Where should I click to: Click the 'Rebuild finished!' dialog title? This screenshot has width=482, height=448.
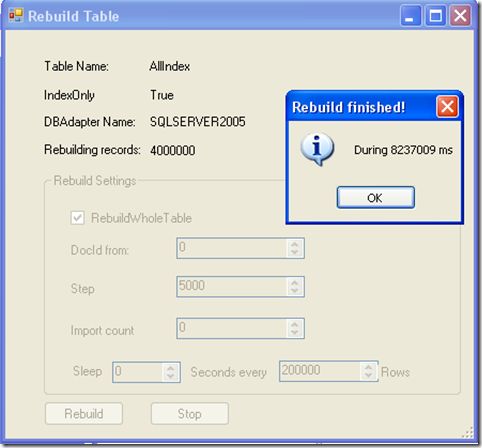(348, 107)
